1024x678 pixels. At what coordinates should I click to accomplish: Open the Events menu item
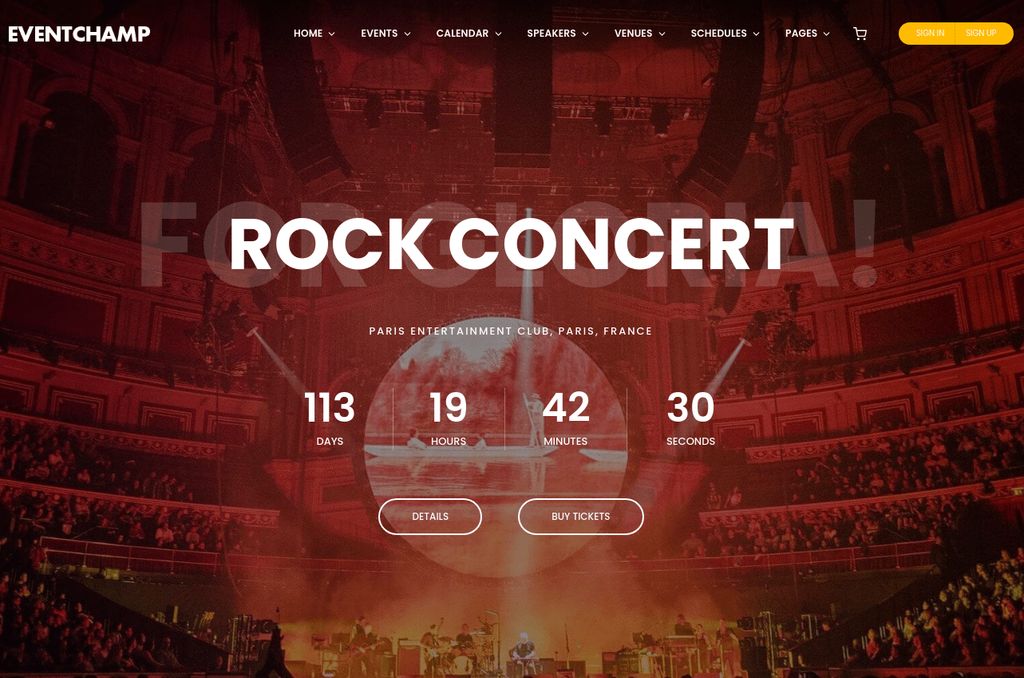[379, 33]
